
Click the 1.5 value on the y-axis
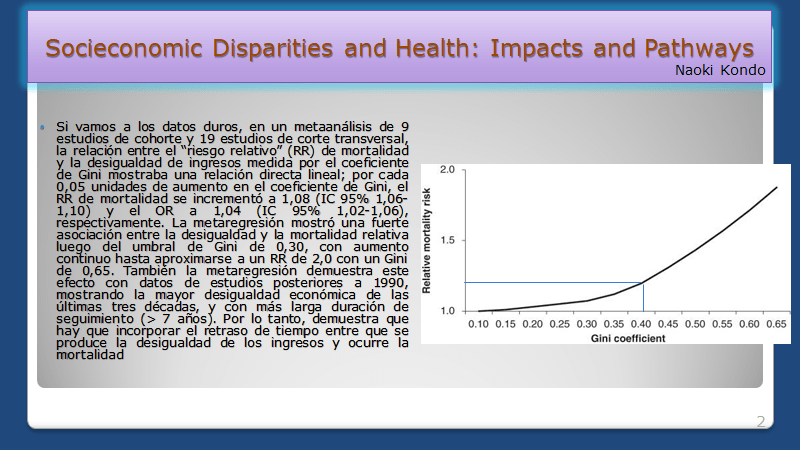447,241
